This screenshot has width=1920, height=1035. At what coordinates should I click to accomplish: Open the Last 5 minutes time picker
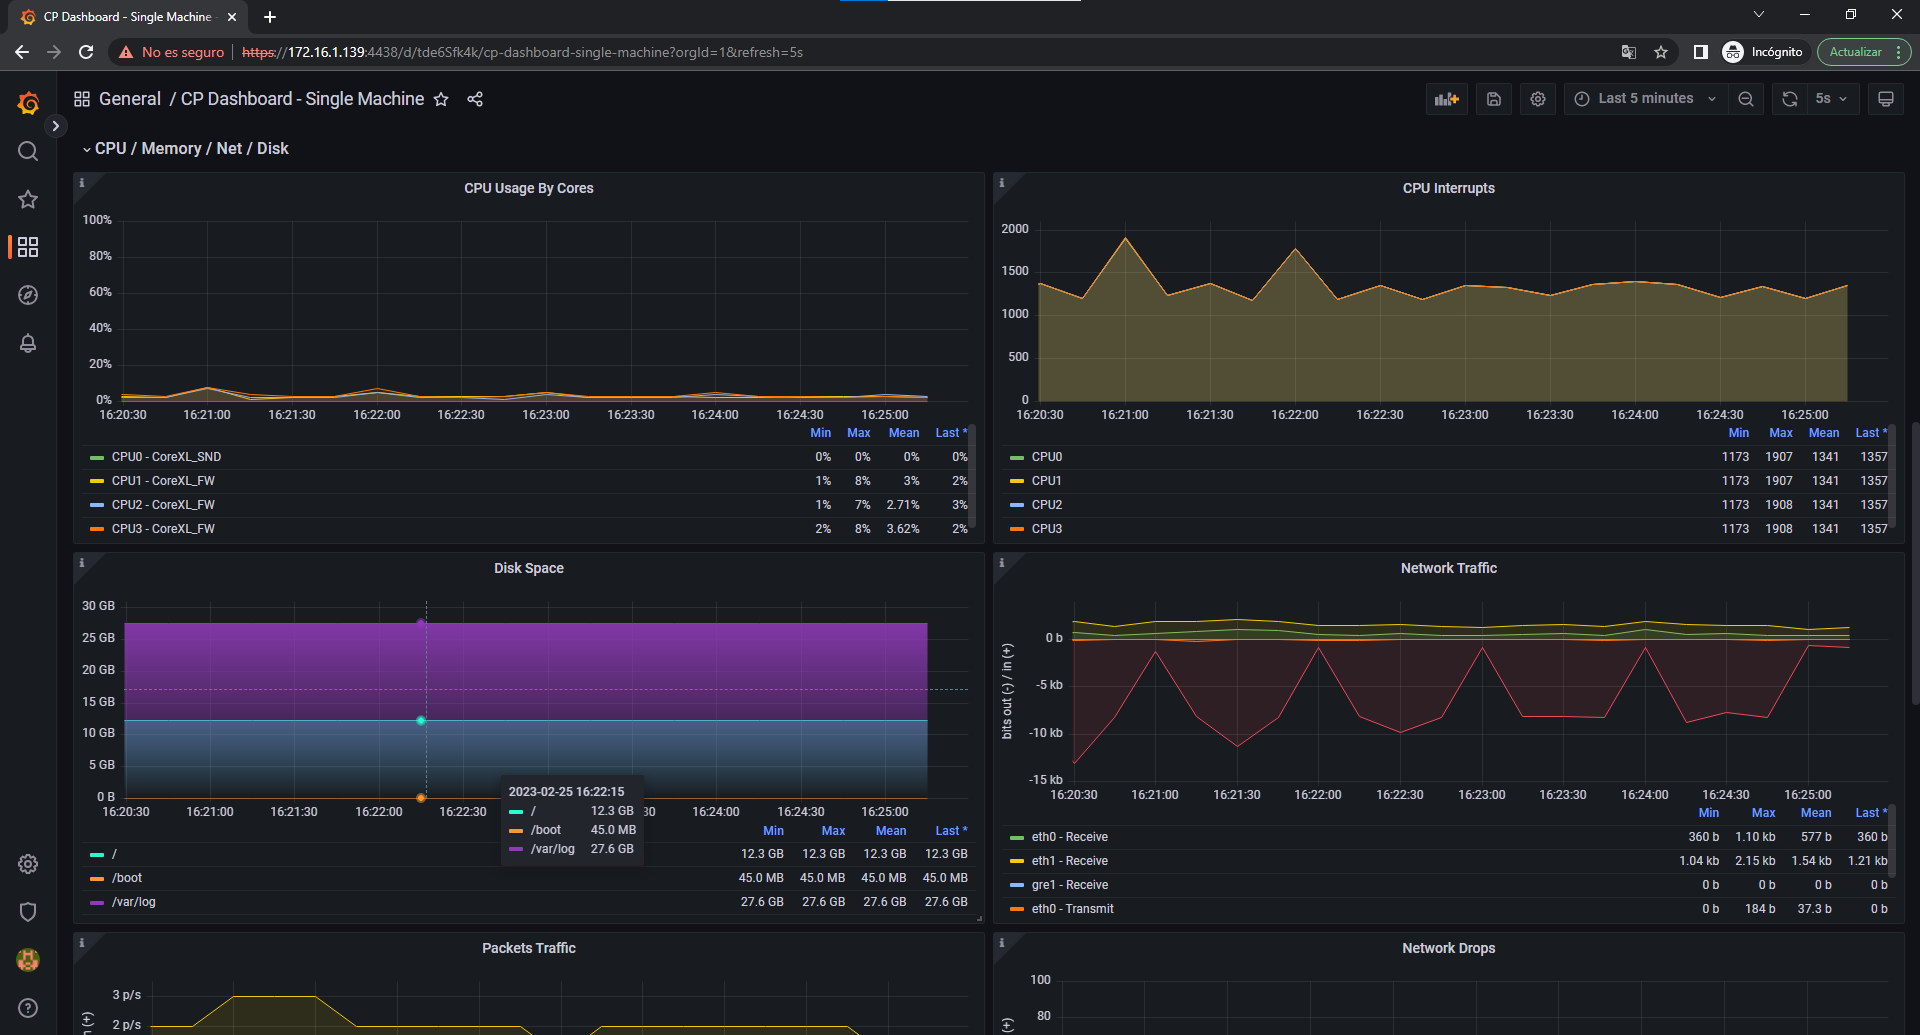pyautogui.click(x=1645, y=99)
